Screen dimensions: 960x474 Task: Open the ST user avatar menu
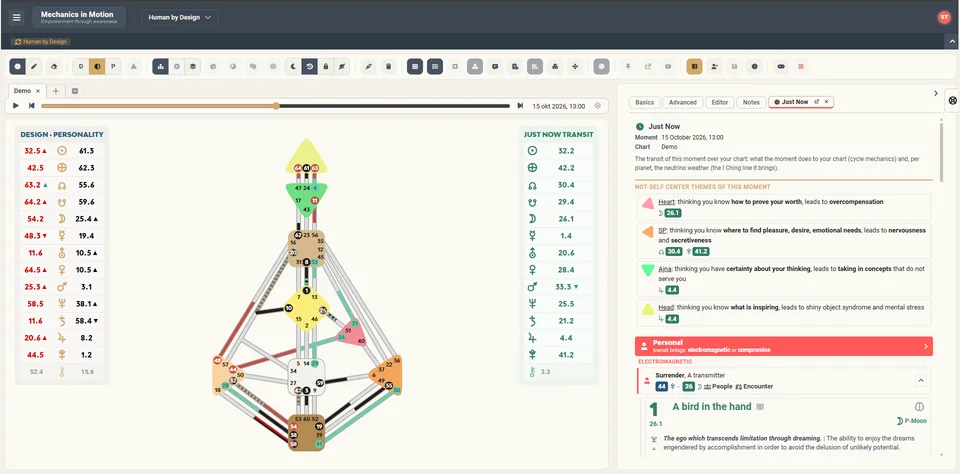coord(943,17)
